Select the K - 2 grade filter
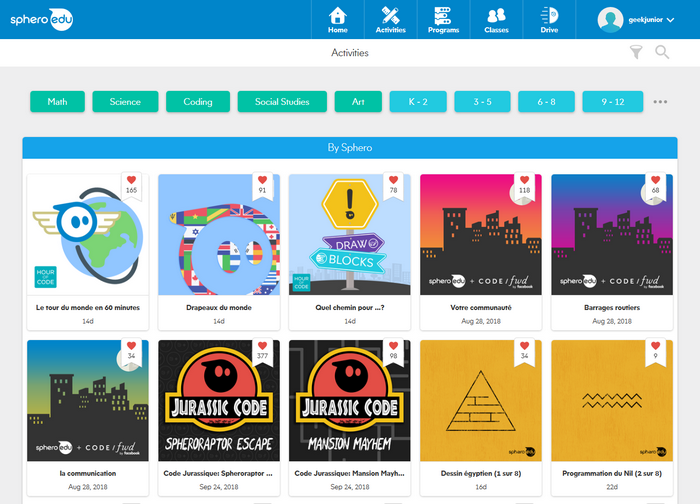The image size is (700, 504). click(418, 102)
